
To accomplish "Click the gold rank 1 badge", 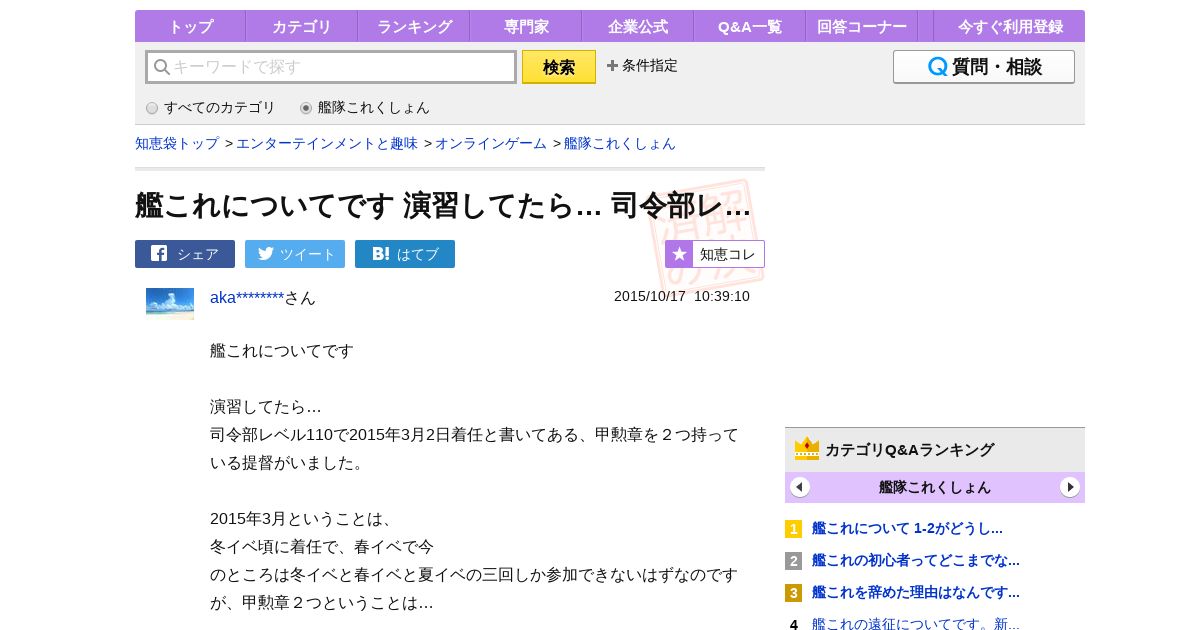I will tap(793, 529).
